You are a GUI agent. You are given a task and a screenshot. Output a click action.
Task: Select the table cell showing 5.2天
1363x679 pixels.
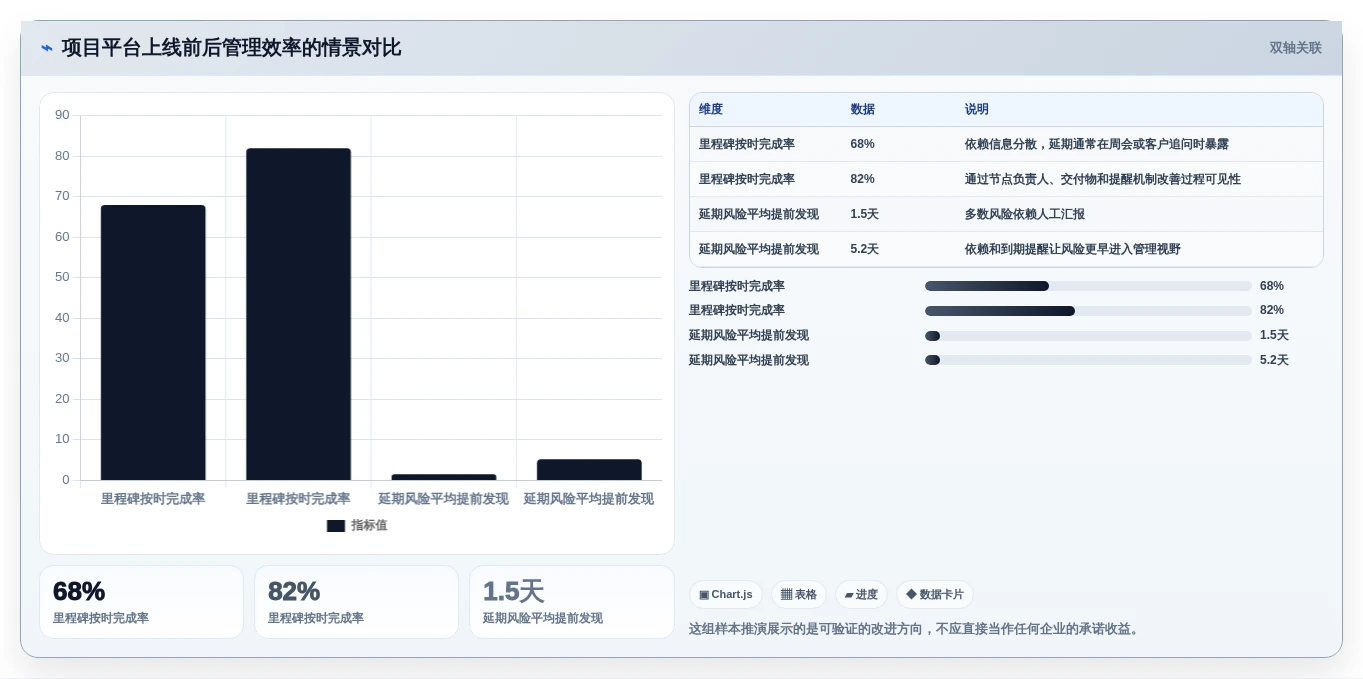pos(865,249)
